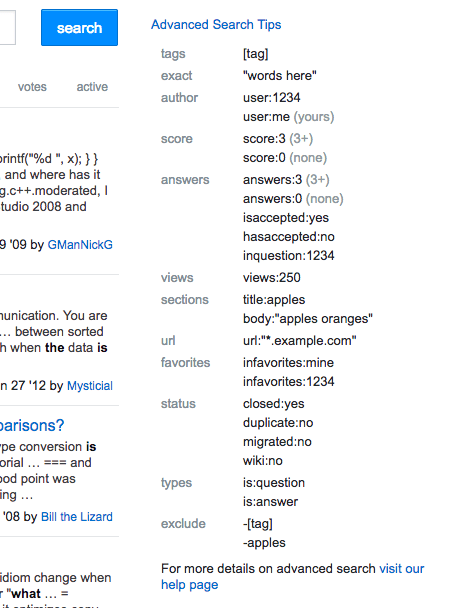Screen dimensions: 466x608
Task: Click the hasaccepted:no tip text
Action: (x=289, y=237)
